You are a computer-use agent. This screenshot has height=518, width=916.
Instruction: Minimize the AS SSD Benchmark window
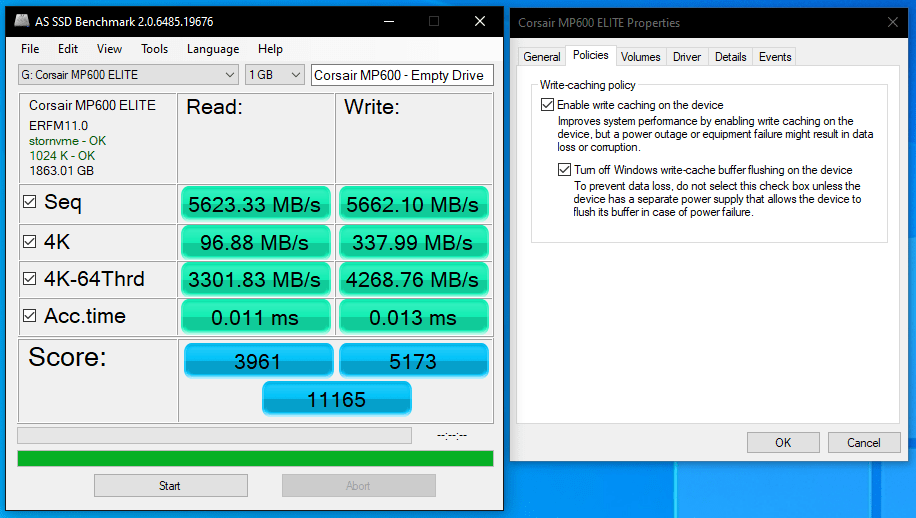coord(388,21)
